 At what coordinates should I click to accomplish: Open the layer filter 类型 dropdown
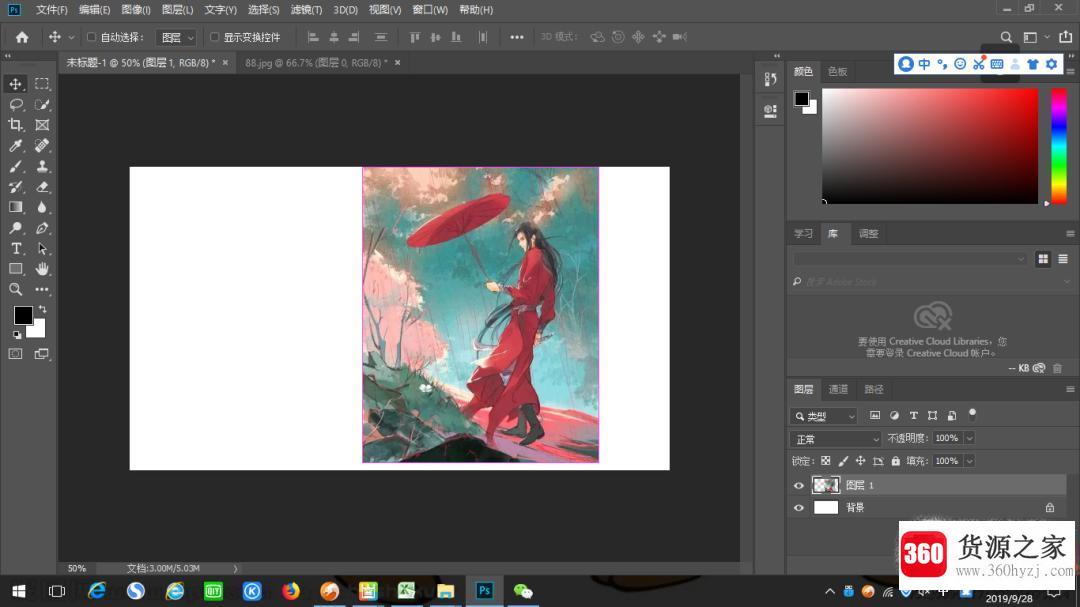(823, 416)
